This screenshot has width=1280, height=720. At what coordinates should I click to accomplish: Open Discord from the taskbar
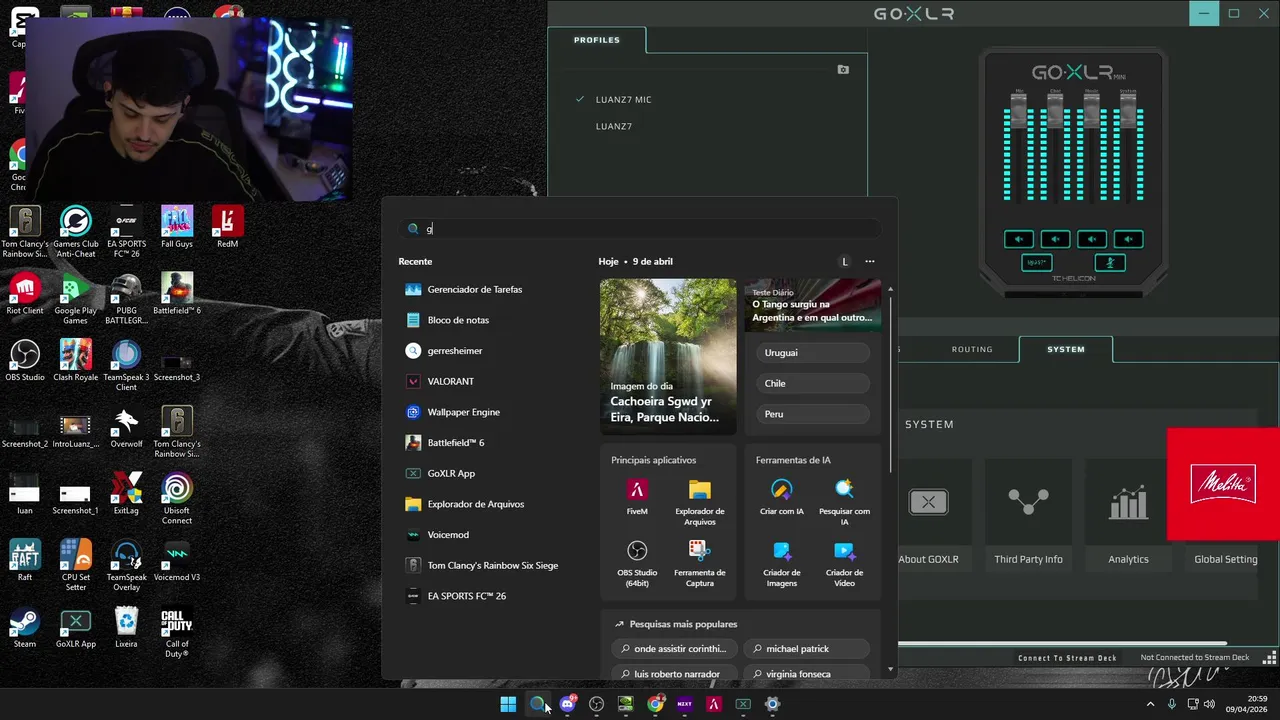coord(567,704)
